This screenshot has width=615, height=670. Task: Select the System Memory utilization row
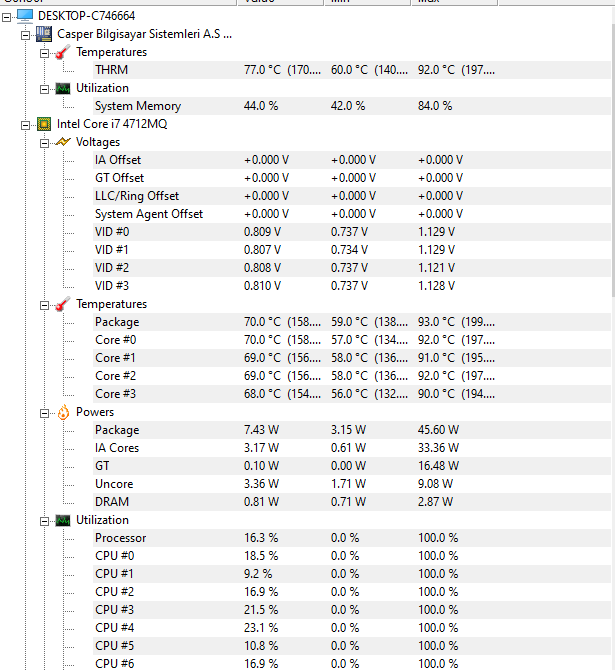pyautogui.click(x=137, y=106)
